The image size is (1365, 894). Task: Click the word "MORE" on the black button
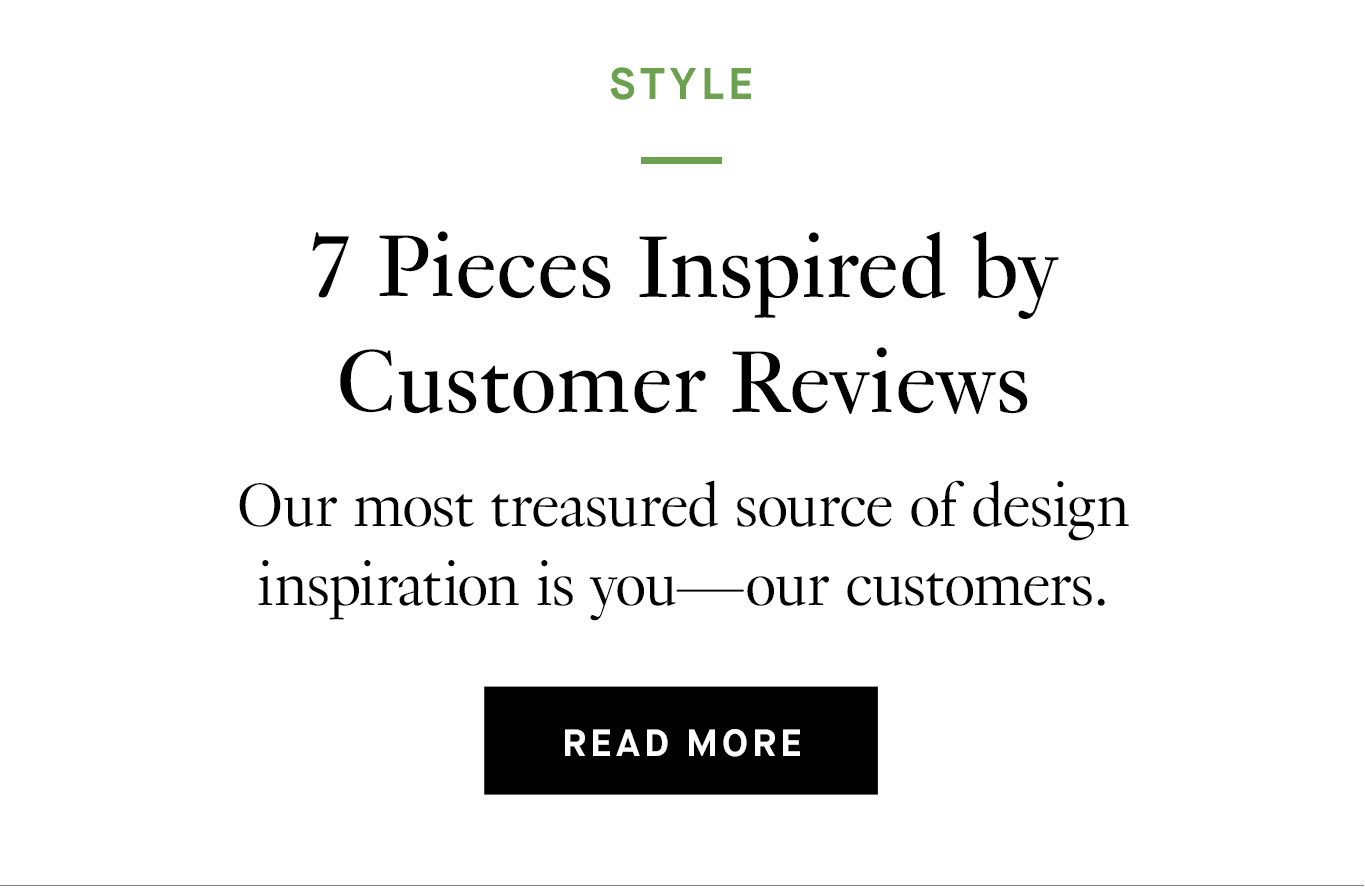pyautogui.click(x=745, y=743)
